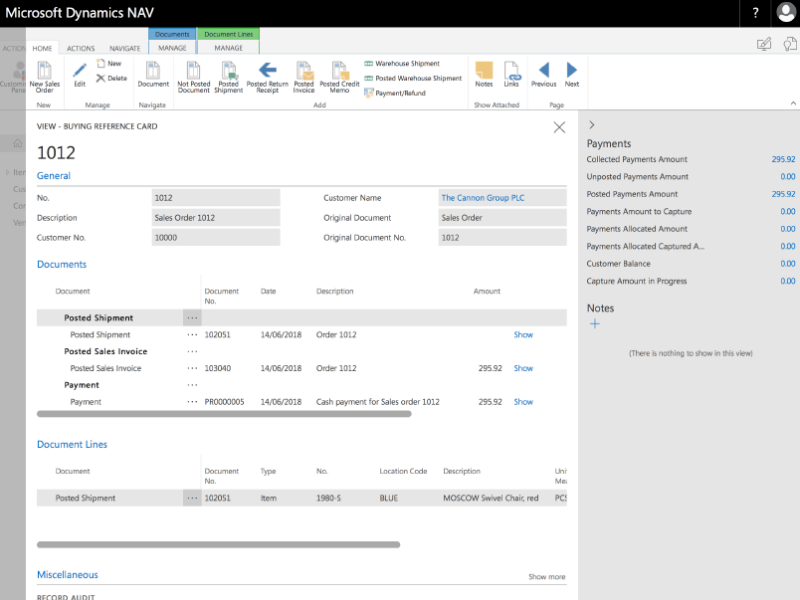Collapse the FactBox pane chevron

[x=591, y=124]
